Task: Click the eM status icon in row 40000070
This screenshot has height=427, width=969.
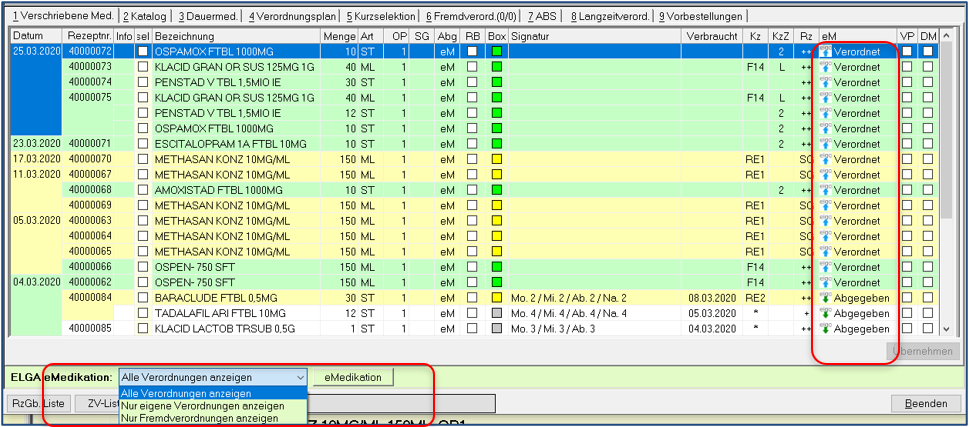Action: click(x=825, y=159)
